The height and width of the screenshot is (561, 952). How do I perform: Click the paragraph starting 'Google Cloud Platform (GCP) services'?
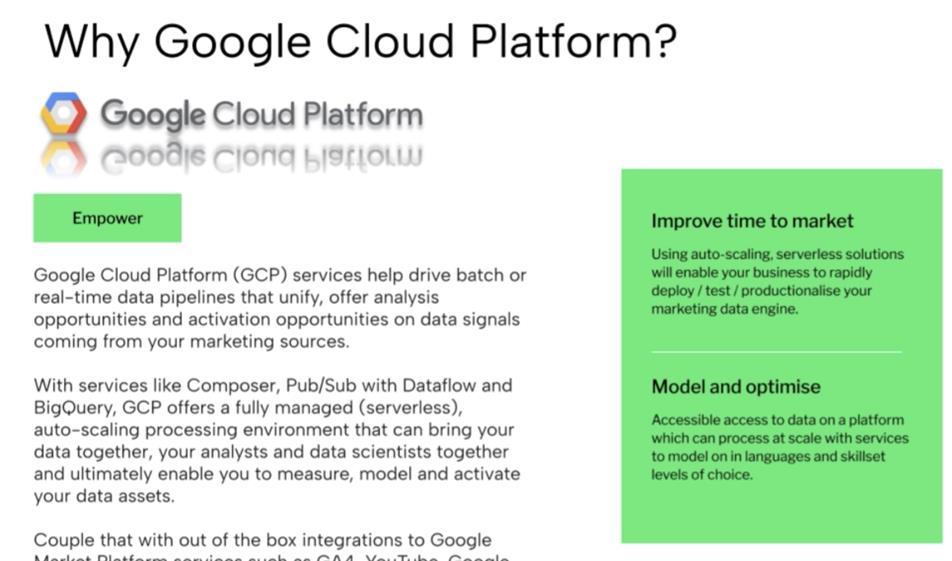pyautogui.click(x=280, y=308)
